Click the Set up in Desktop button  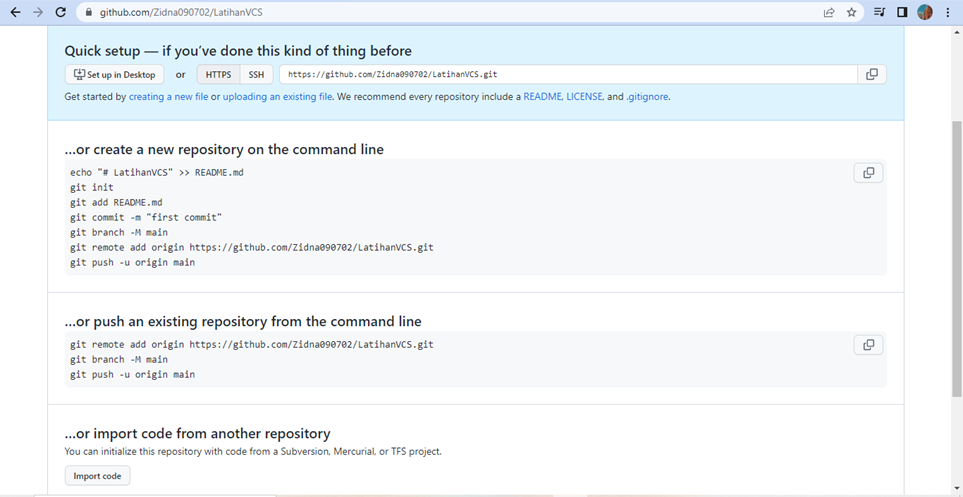[114, 74]
